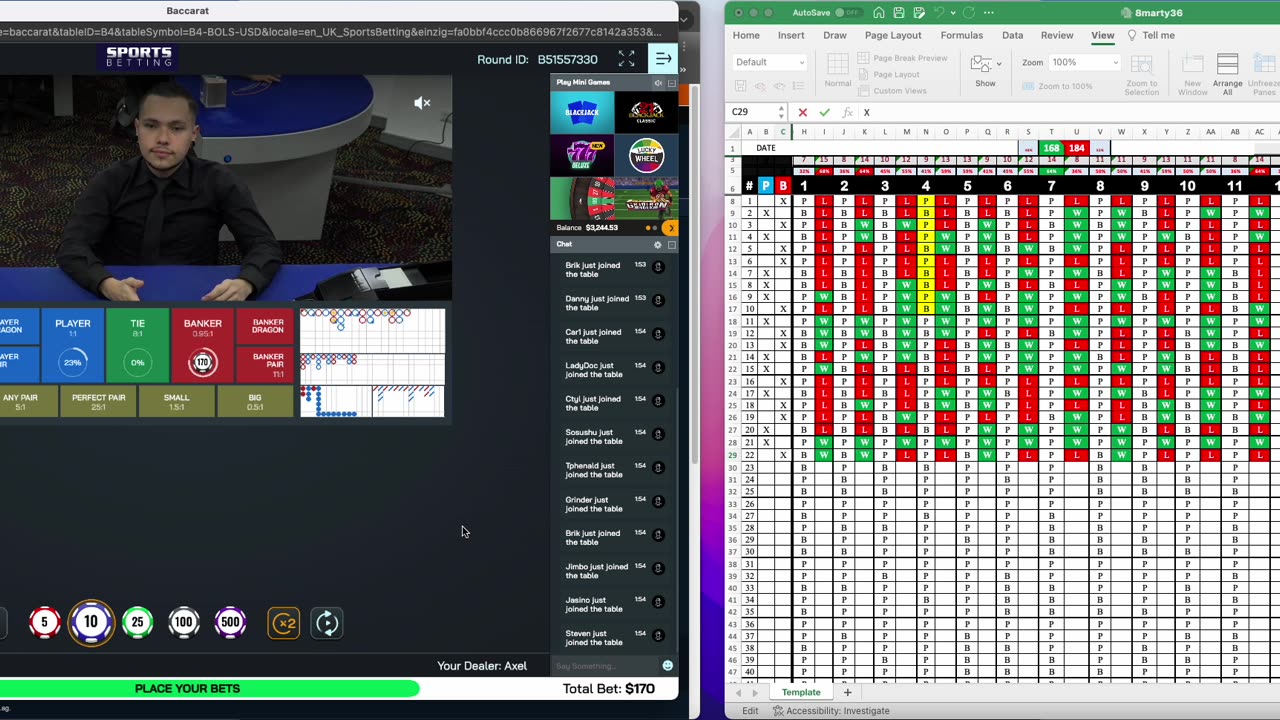The height and width of the screenshot is (720, 1280).
Task: Select the 5 chip
Action: tap(44, 623)
